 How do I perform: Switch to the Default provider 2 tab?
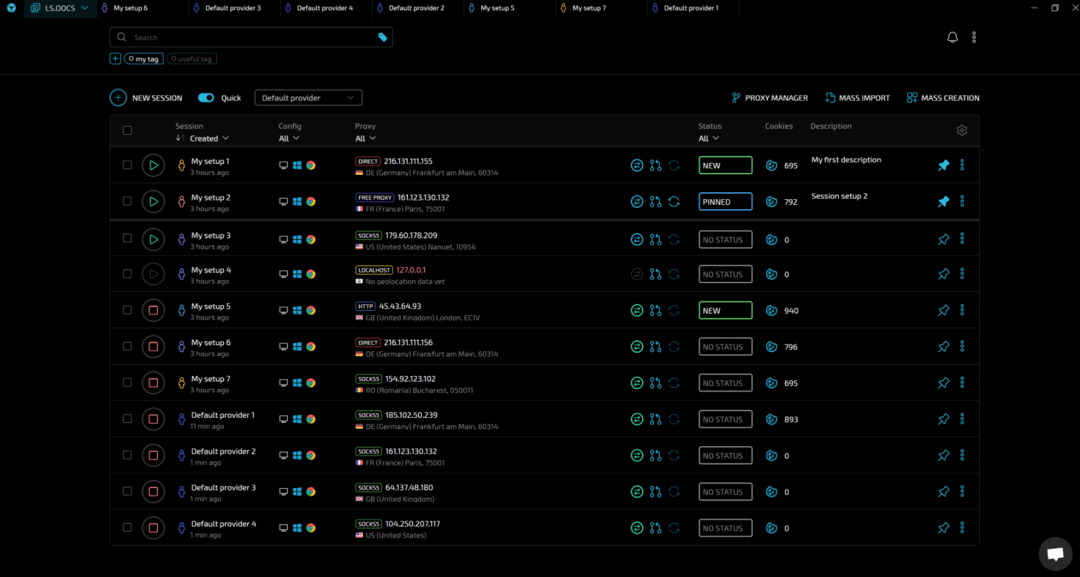[416, 8]
